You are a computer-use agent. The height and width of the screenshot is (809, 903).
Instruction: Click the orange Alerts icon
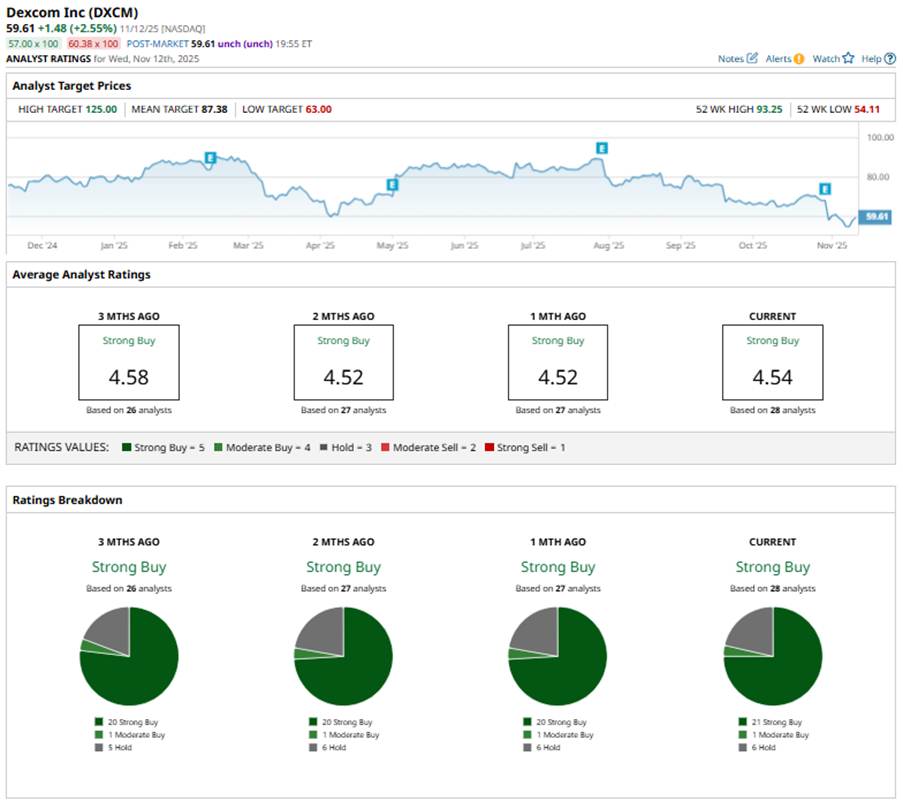click(799, 59)
